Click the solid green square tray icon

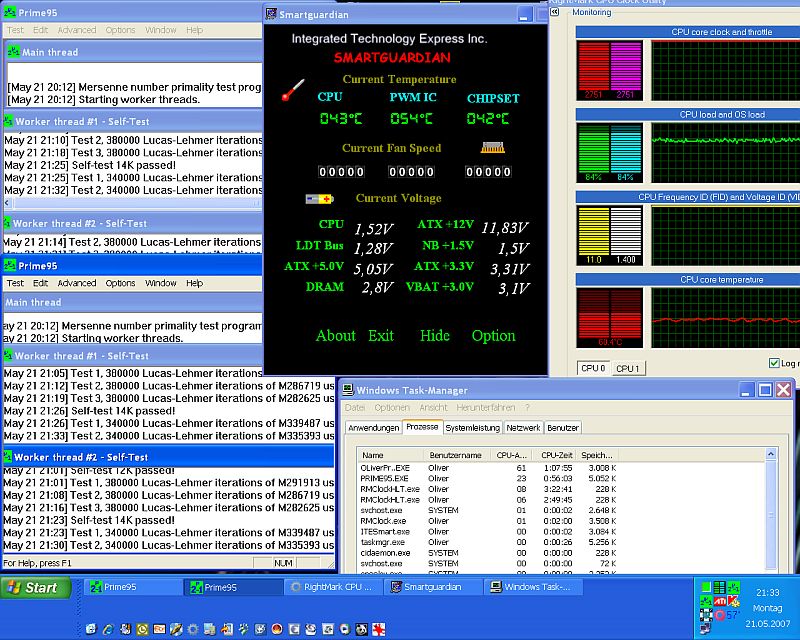(x=706, y=587)
